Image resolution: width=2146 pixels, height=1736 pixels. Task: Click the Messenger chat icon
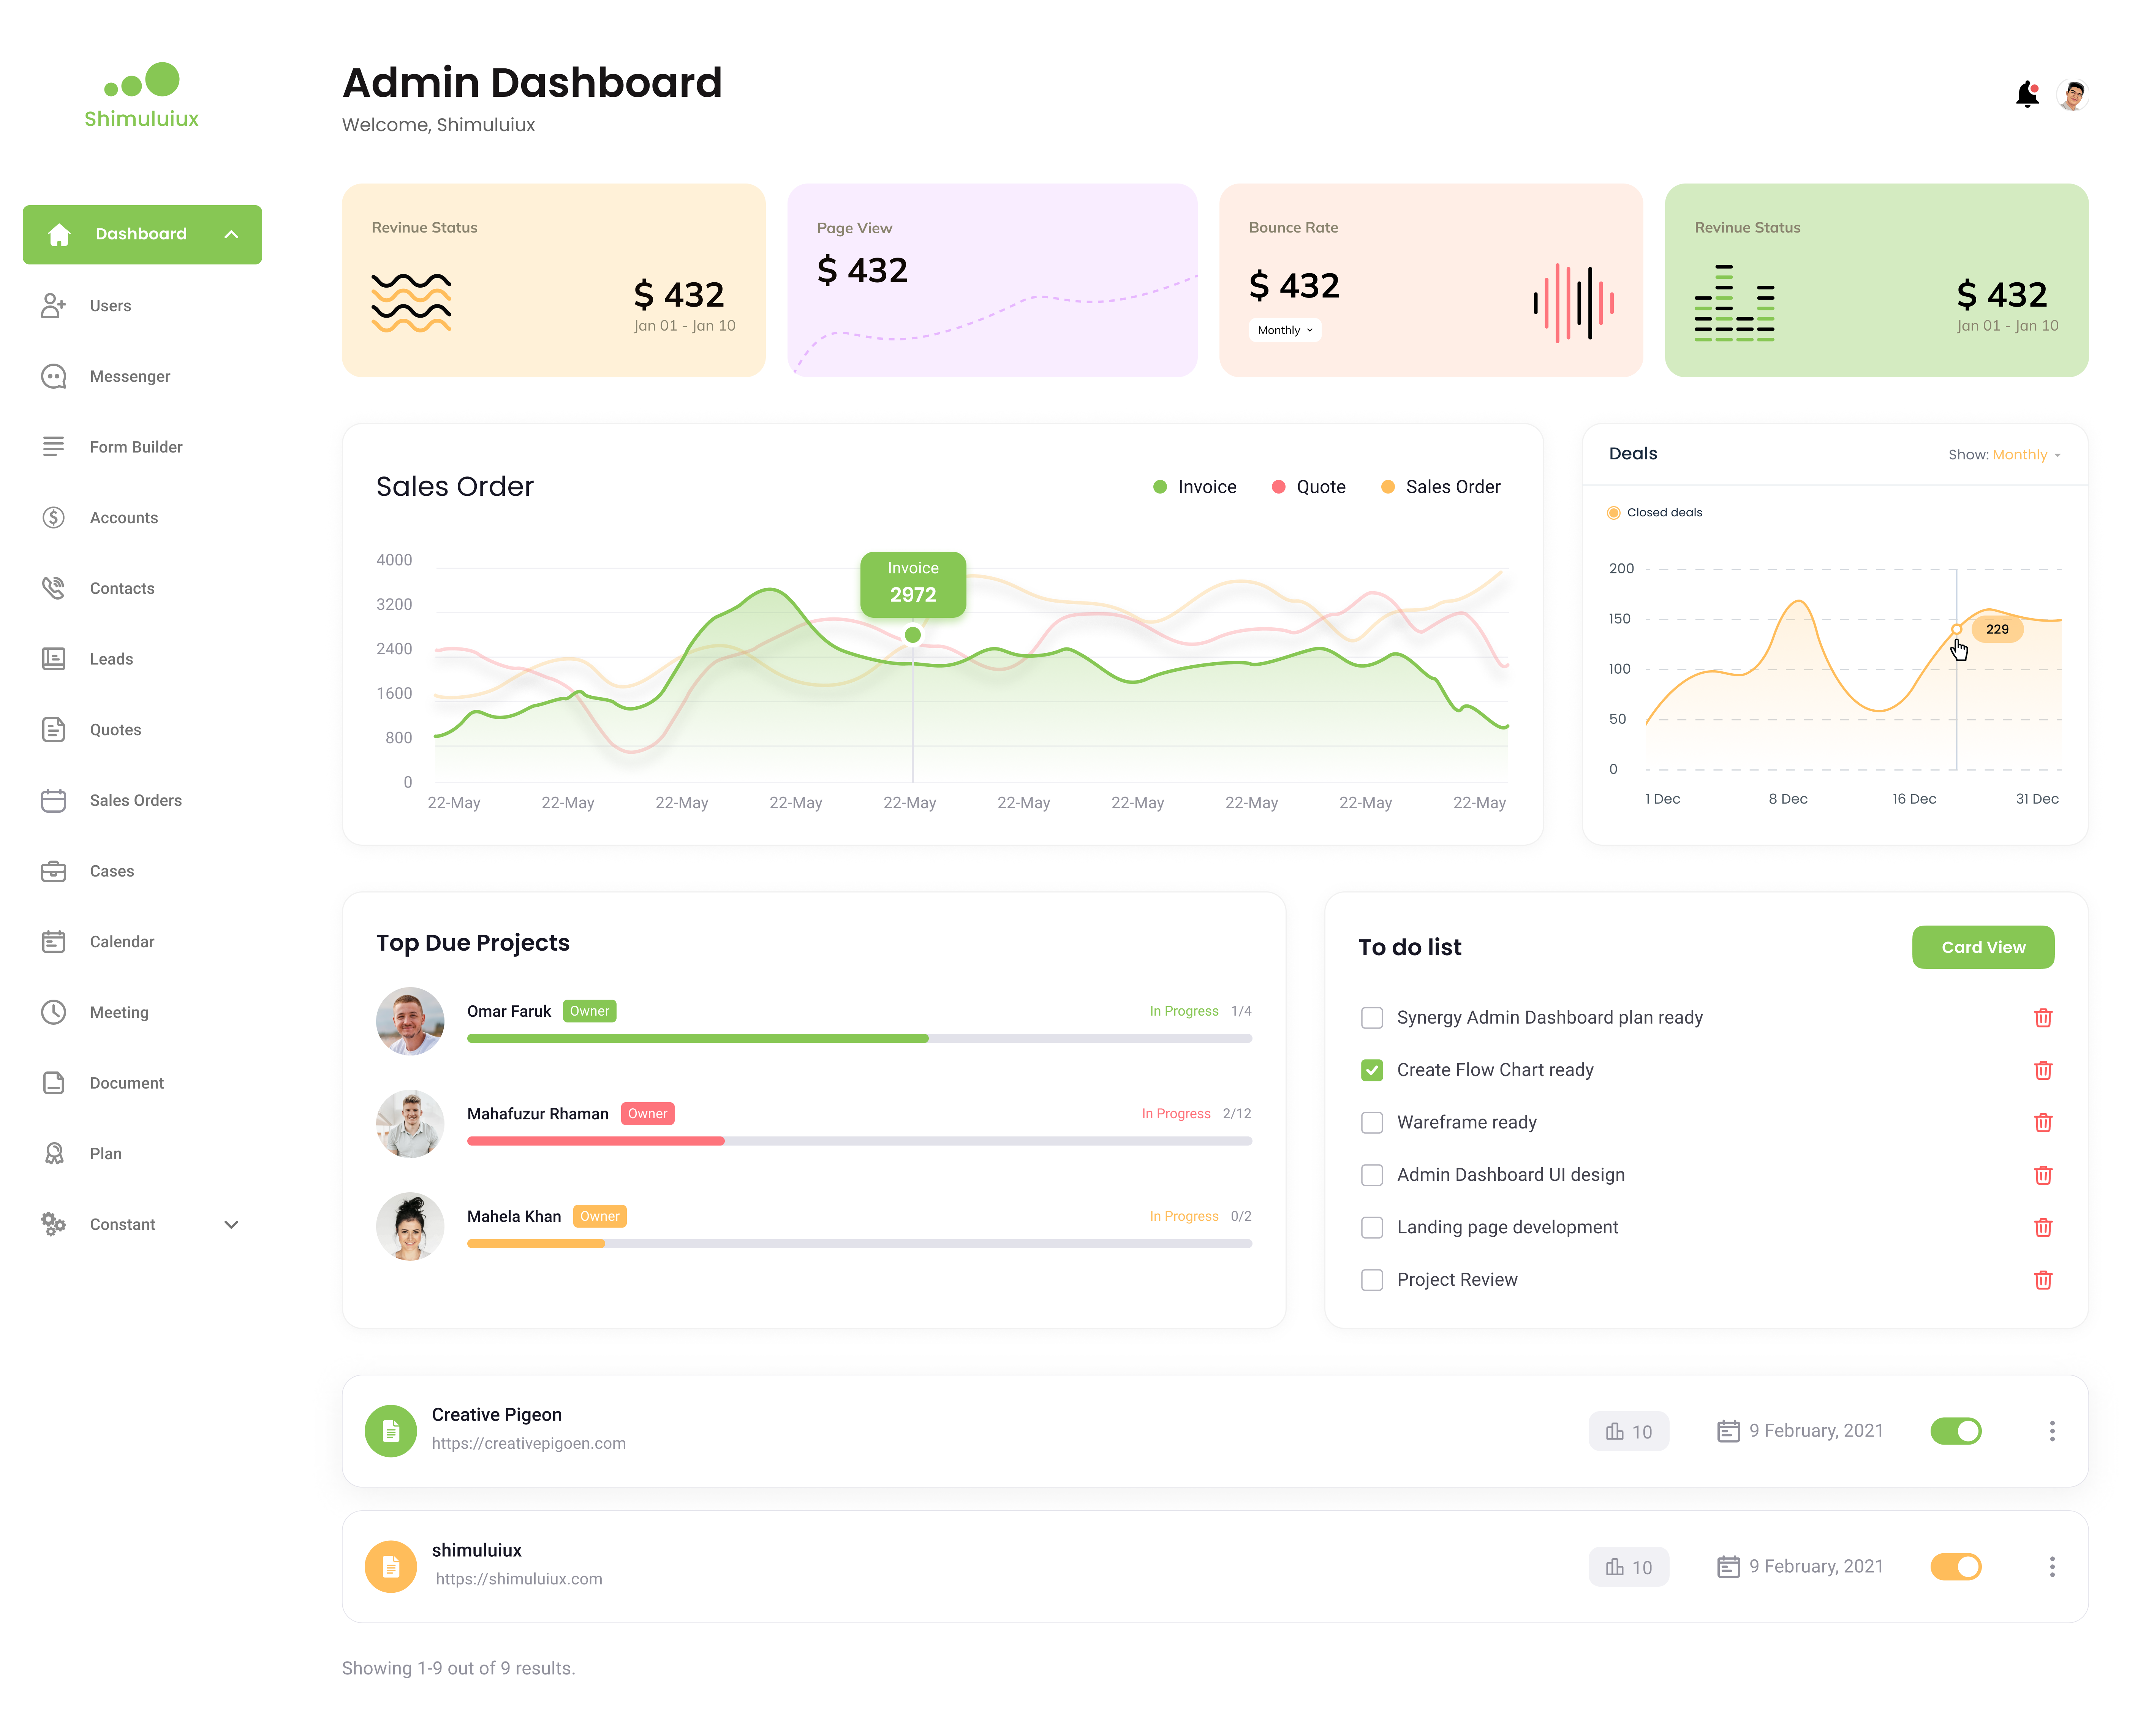53,376
